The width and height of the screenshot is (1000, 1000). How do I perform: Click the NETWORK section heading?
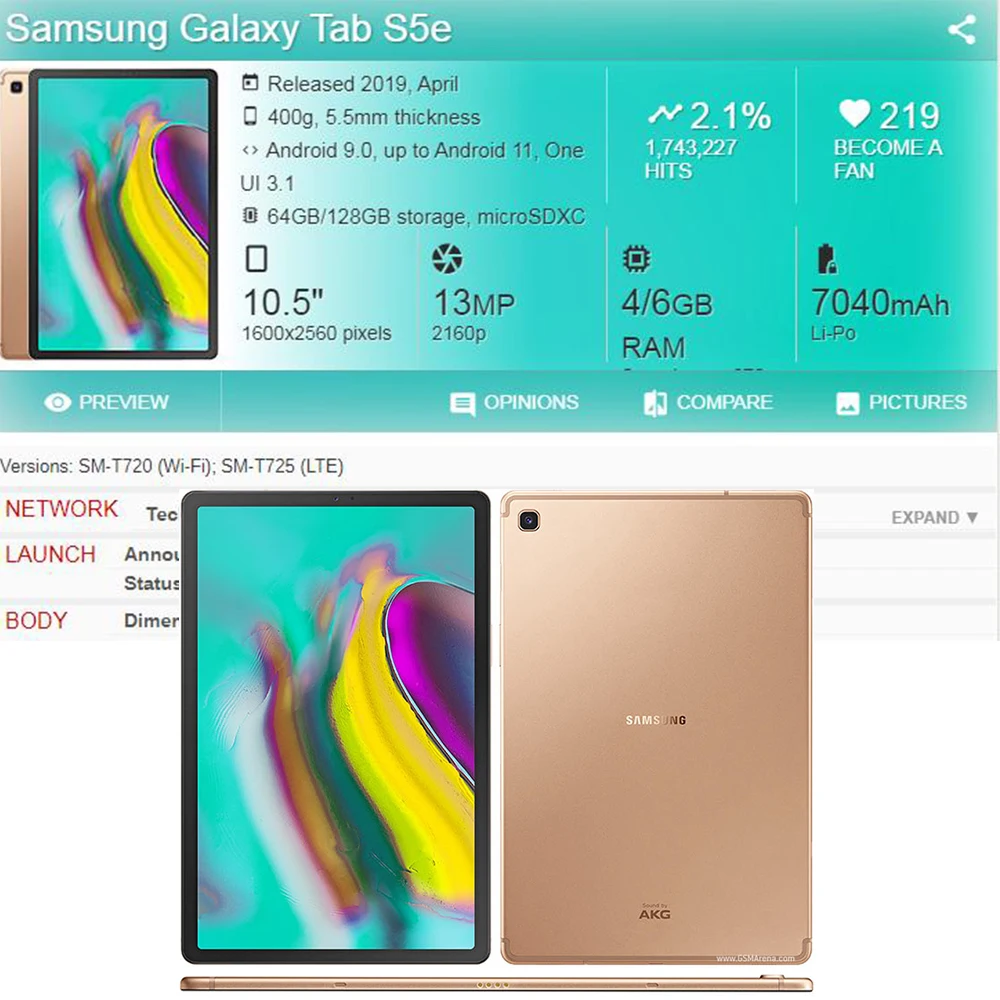(x=61, y=509)
